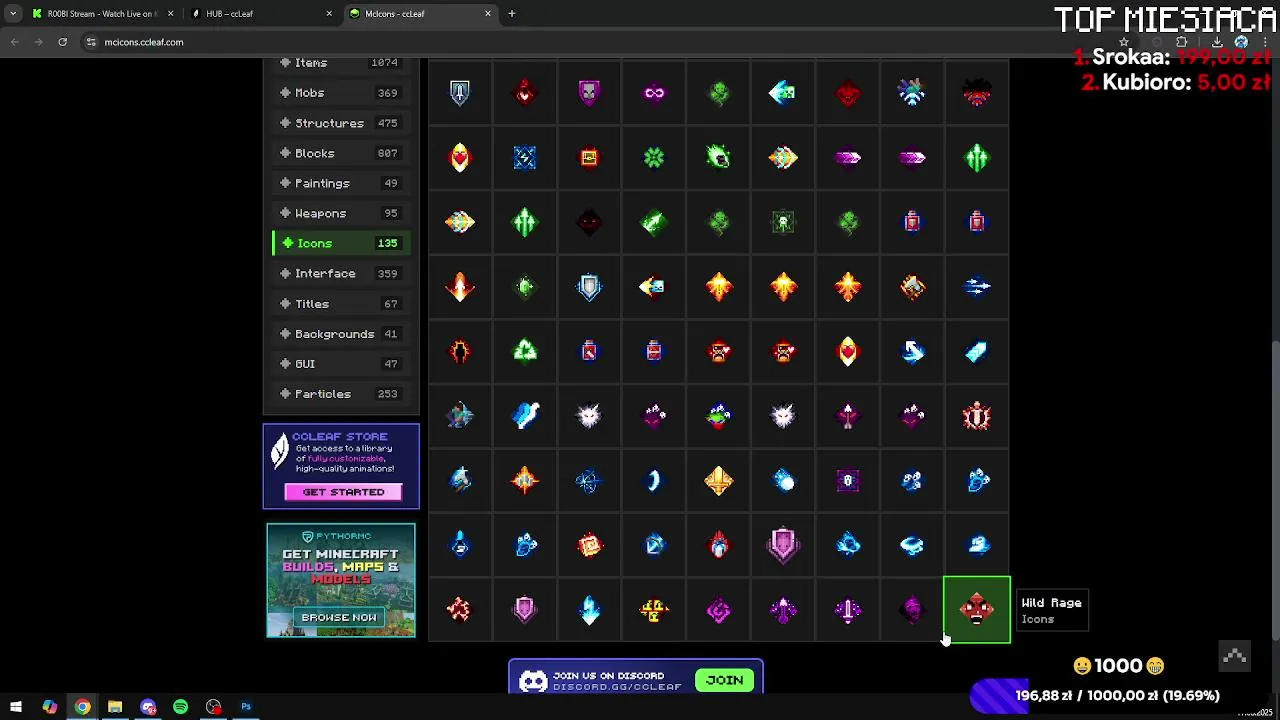Image resolution: width=1280 pixels, height=720 pixels.
Task: Select the Mcicons – ccleaf tab
Action: [421, 14]
